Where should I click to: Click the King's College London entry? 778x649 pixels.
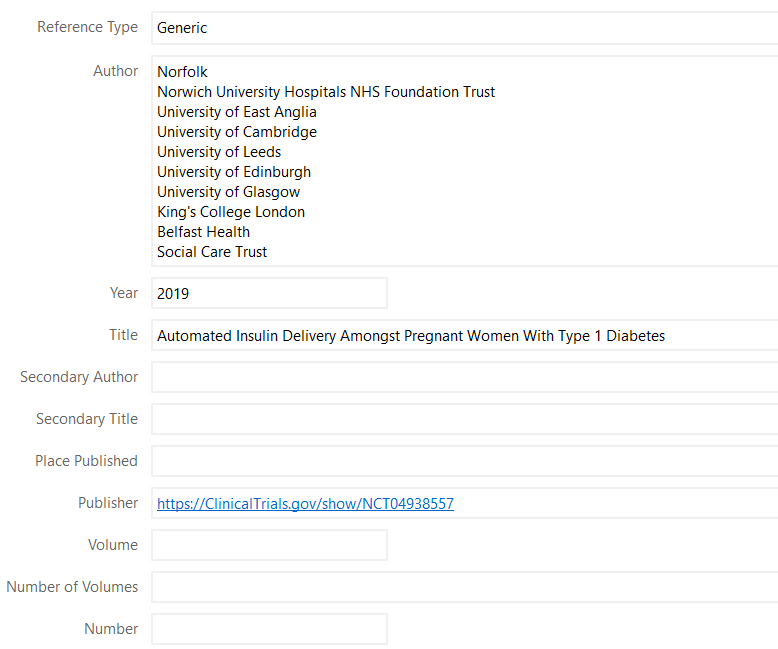[231, 212]
